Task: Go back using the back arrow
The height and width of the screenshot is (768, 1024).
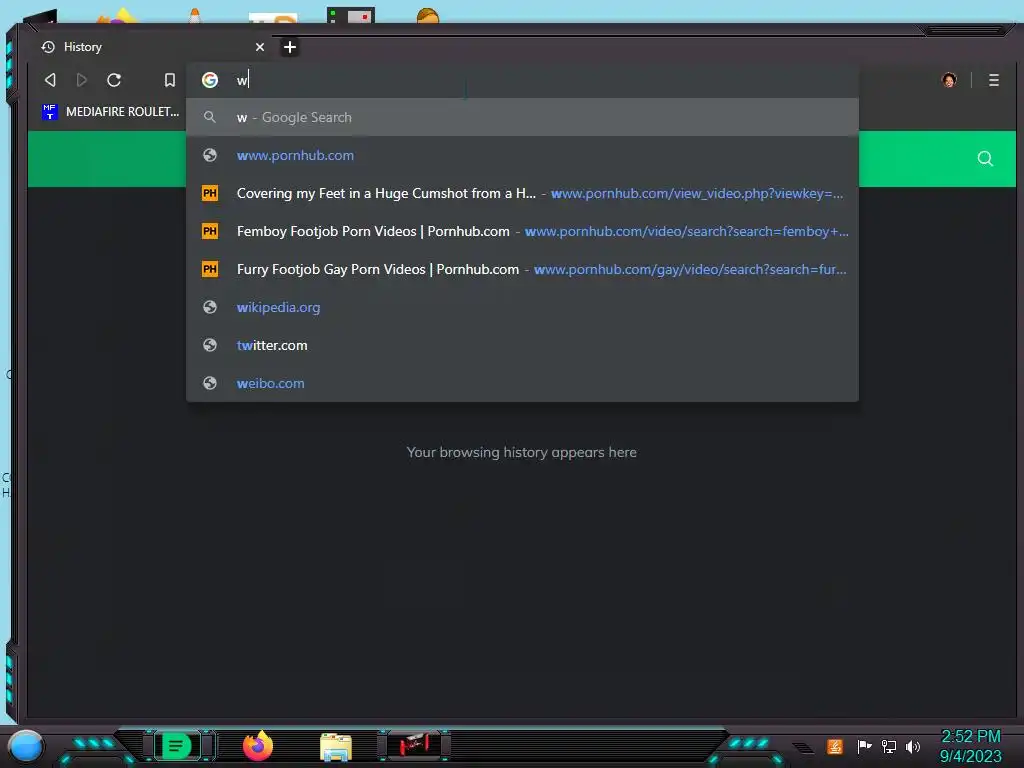Action: click(50, 80)
